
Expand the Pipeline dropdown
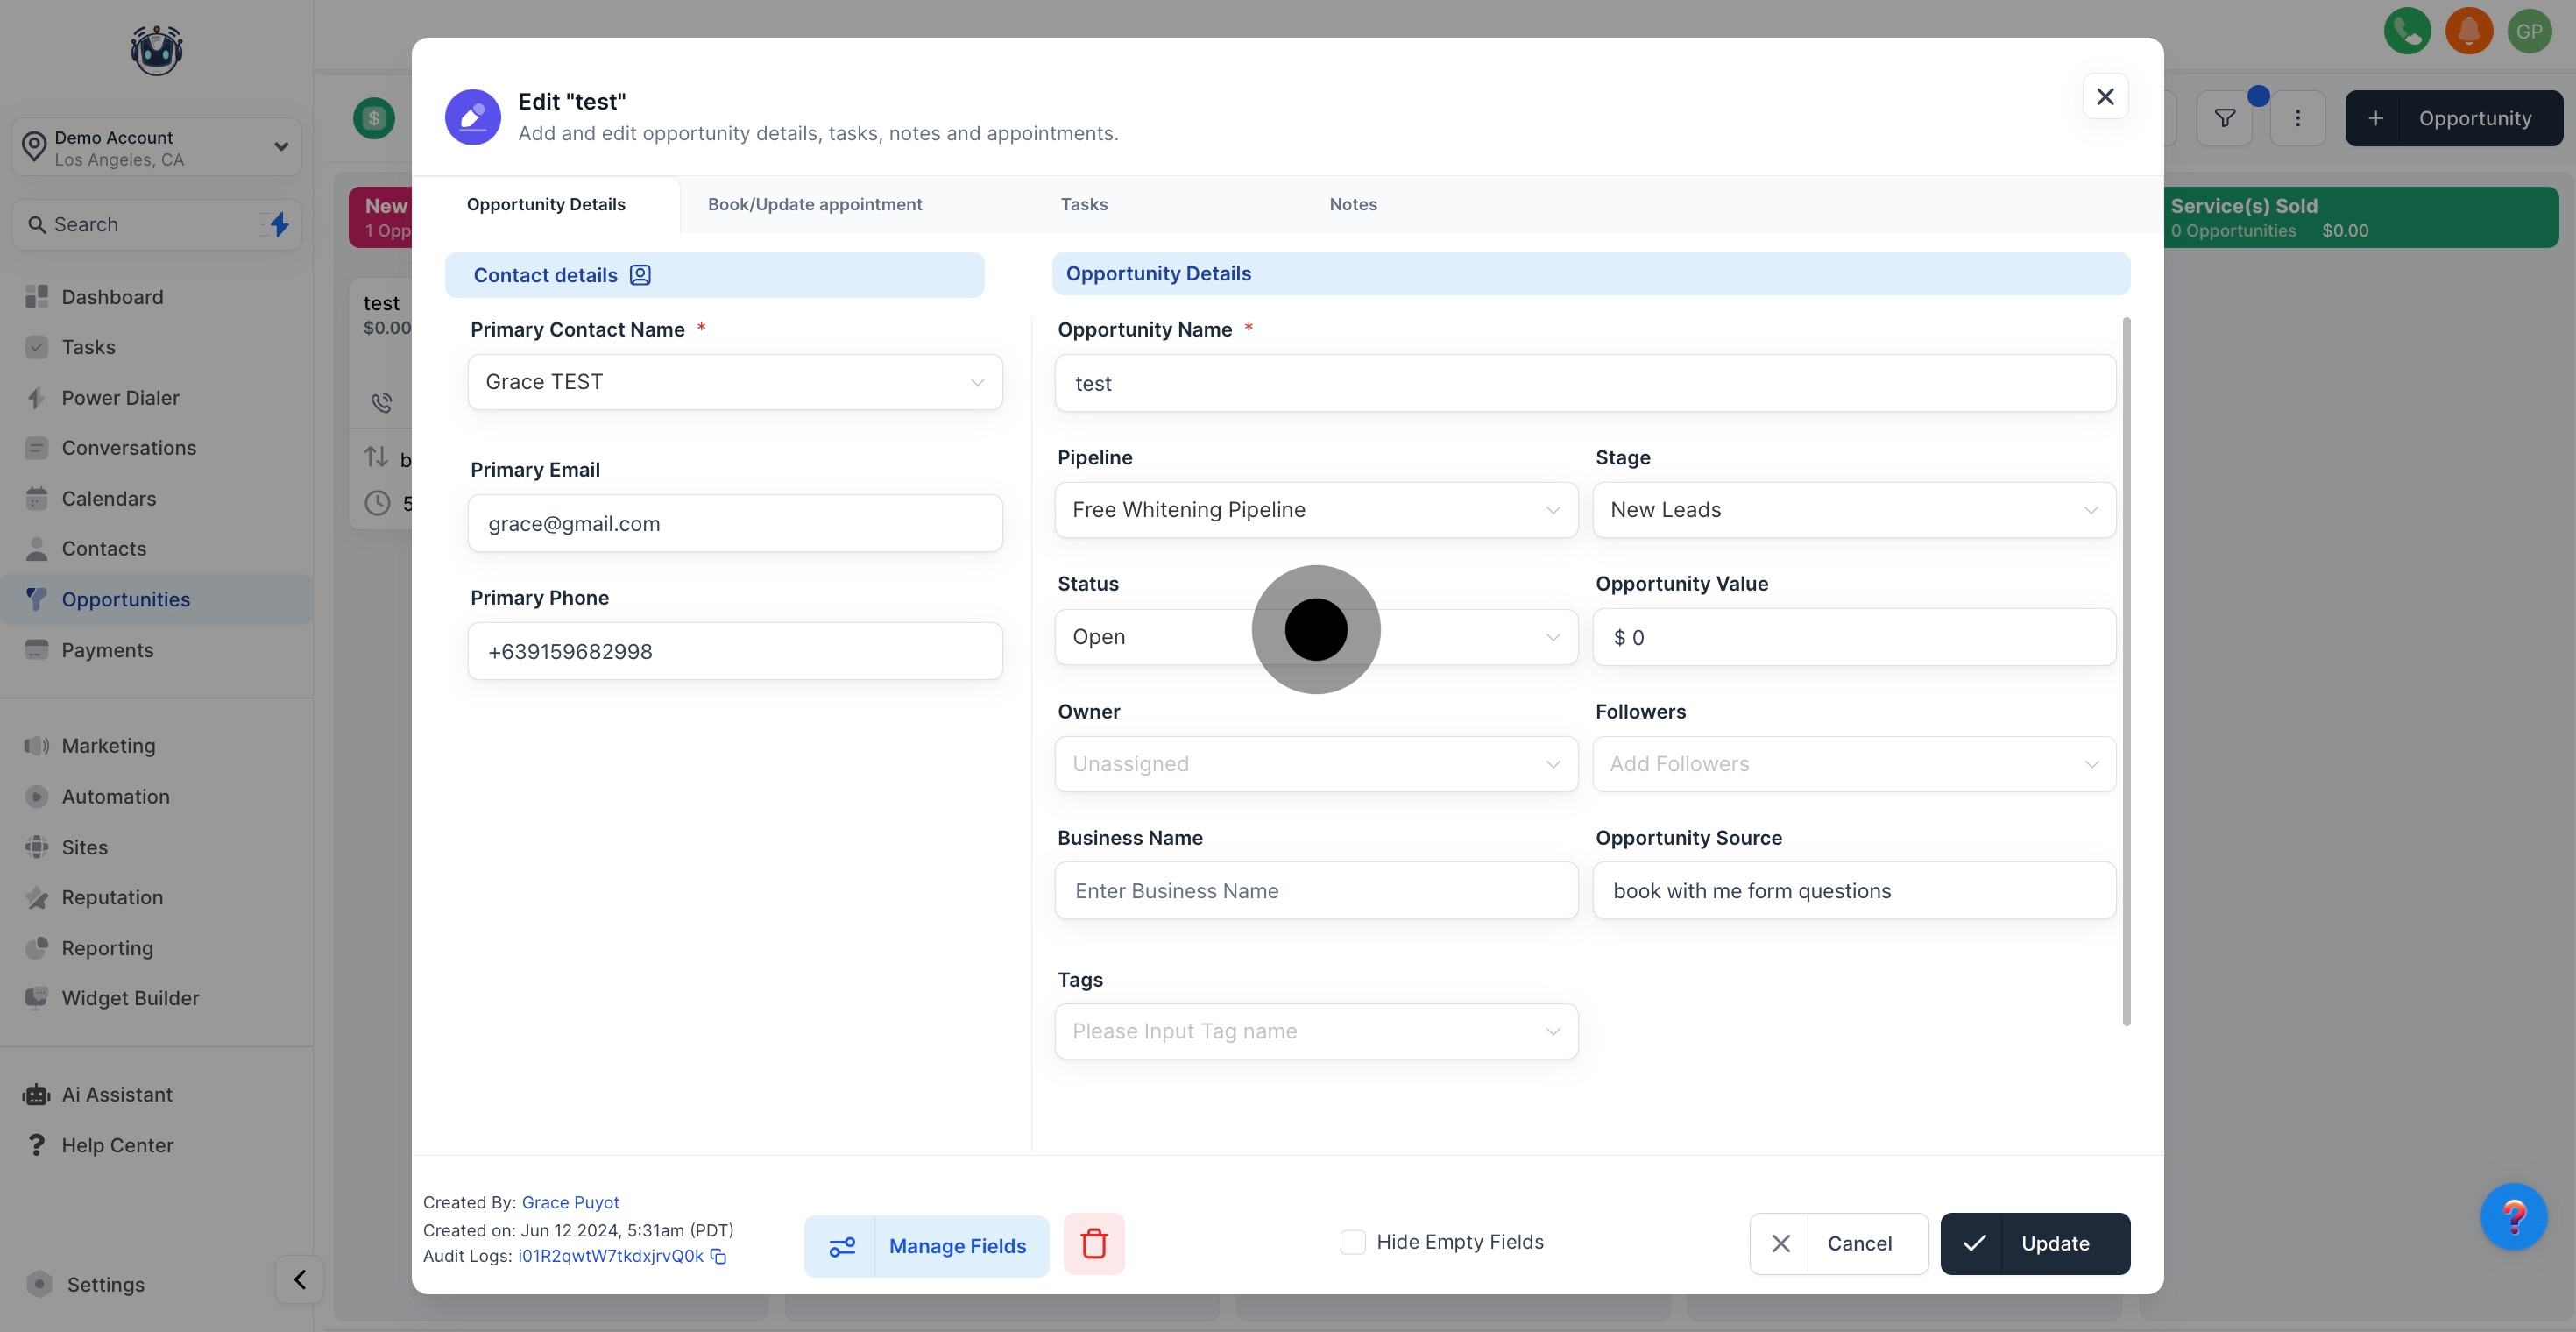(x=1315, y=510)
